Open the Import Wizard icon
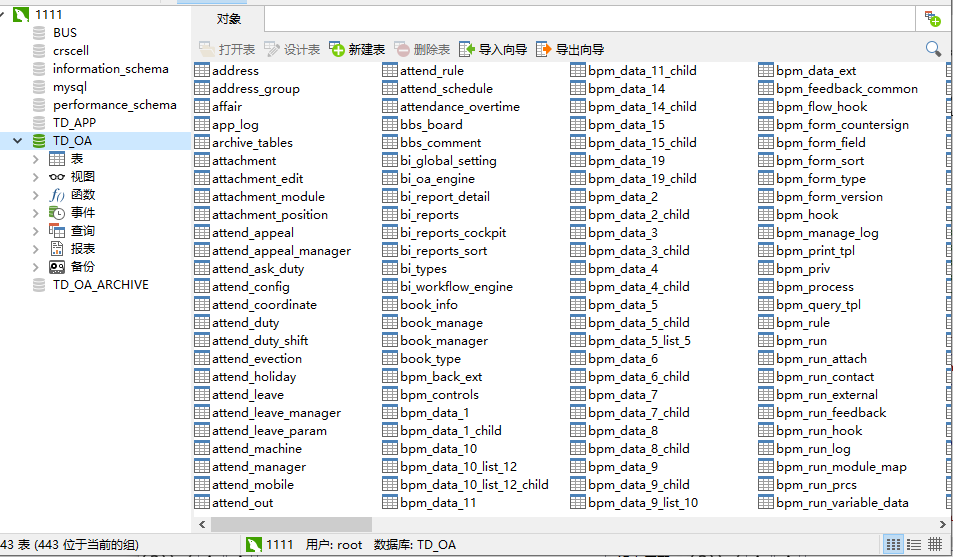This screenshot has width=953, height=557. click(x=467, y=49)
